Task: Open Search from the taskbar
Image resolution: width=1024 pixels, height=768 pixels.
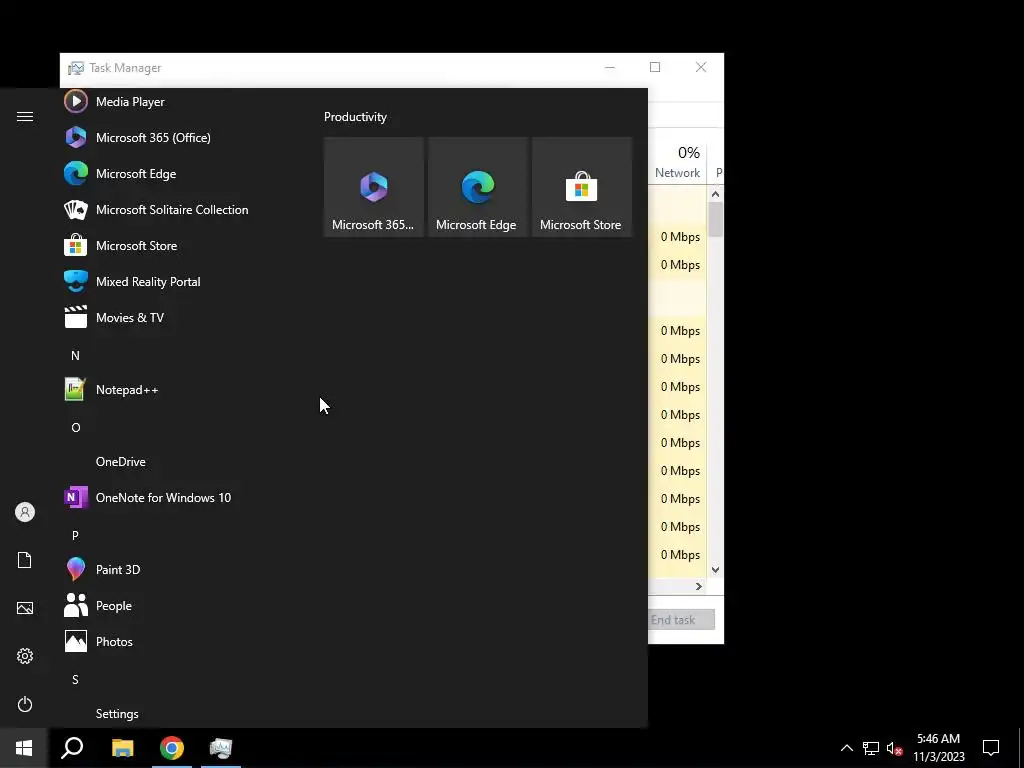Action: pos(72,748)
